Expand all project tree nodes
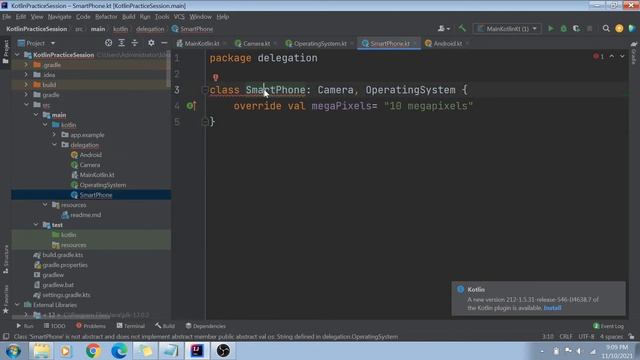The image size is (640, 360). tap(121, 43)
